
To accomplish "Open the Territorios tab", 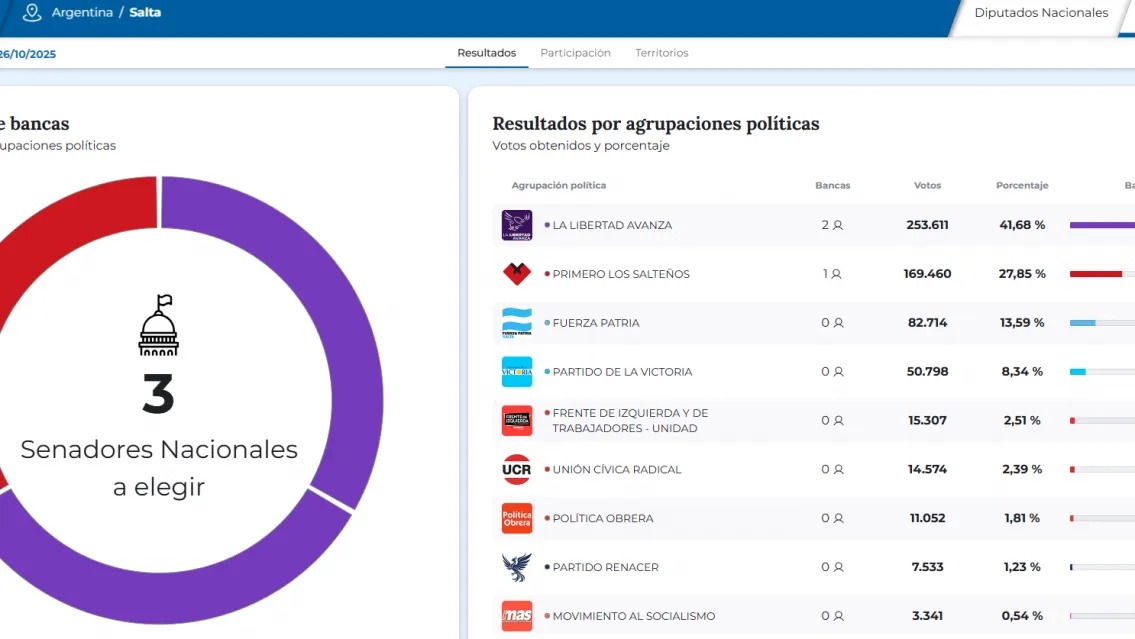I will tap(661, 53).
